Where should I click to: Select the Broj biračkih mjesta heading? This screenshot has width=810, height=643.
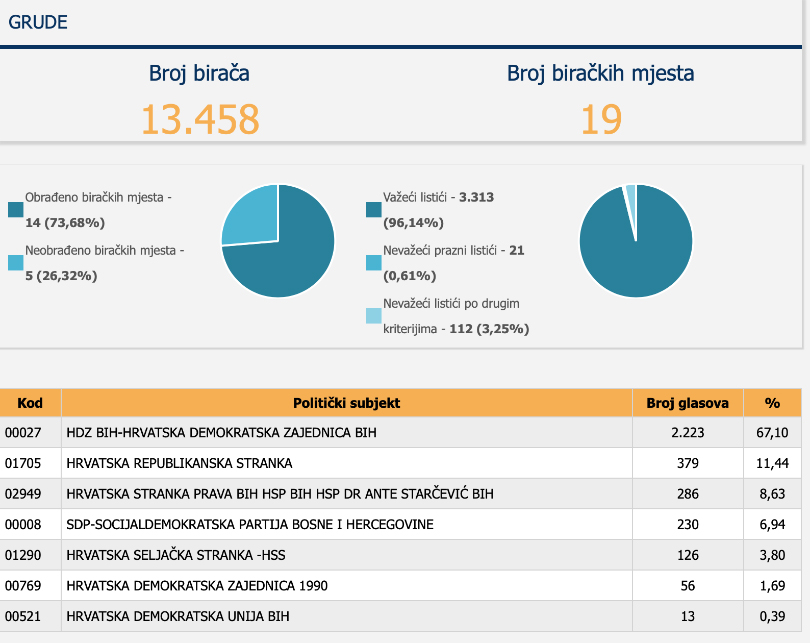coord(600,73)
